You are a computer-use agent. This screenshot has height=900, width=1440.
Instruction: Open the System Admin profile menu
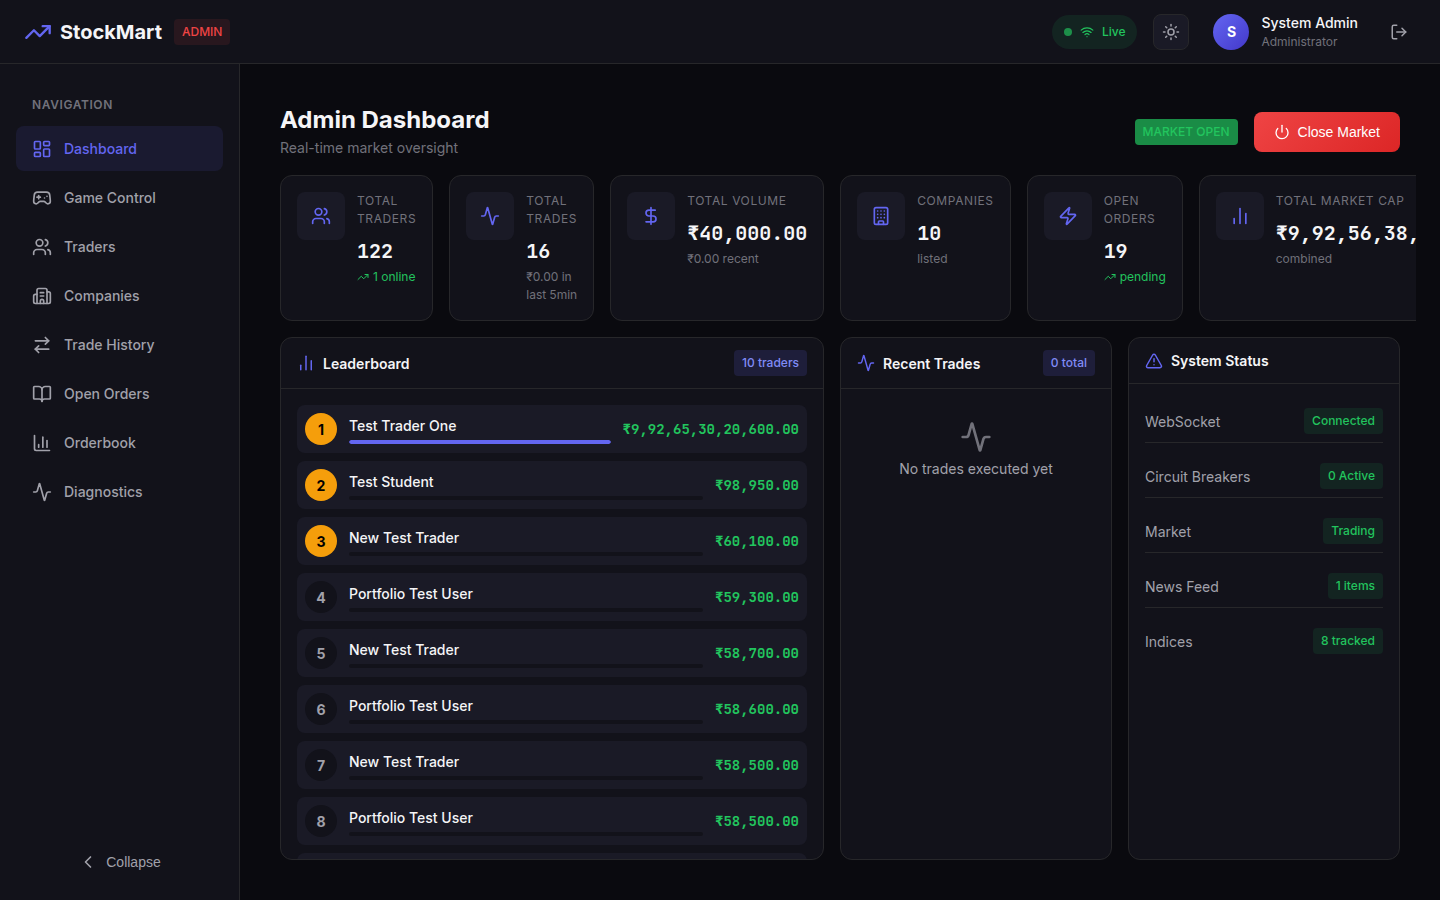tap(1290, 31)
